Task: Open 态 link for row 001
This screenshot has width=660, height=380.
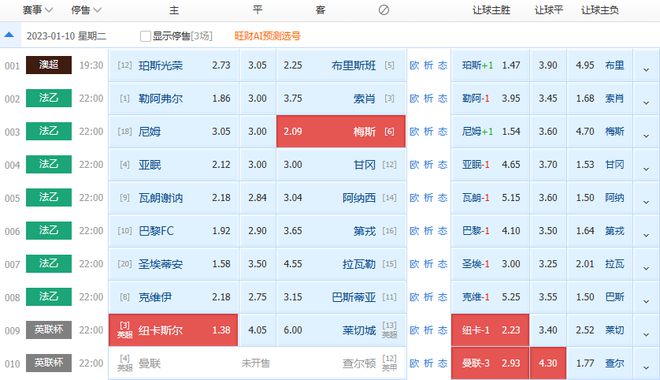Action: tap(442, 65)
